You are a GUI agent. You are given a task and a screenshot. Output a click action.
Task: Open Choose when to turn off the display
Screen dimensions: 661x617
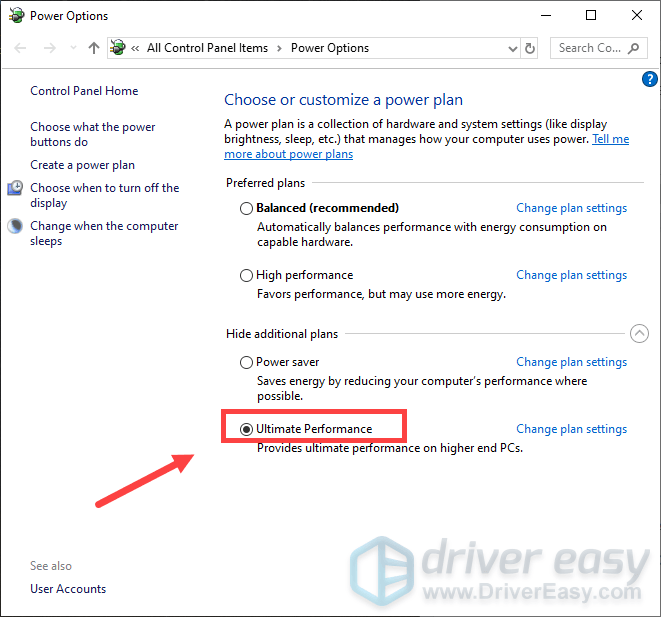[x=105, y=195]
